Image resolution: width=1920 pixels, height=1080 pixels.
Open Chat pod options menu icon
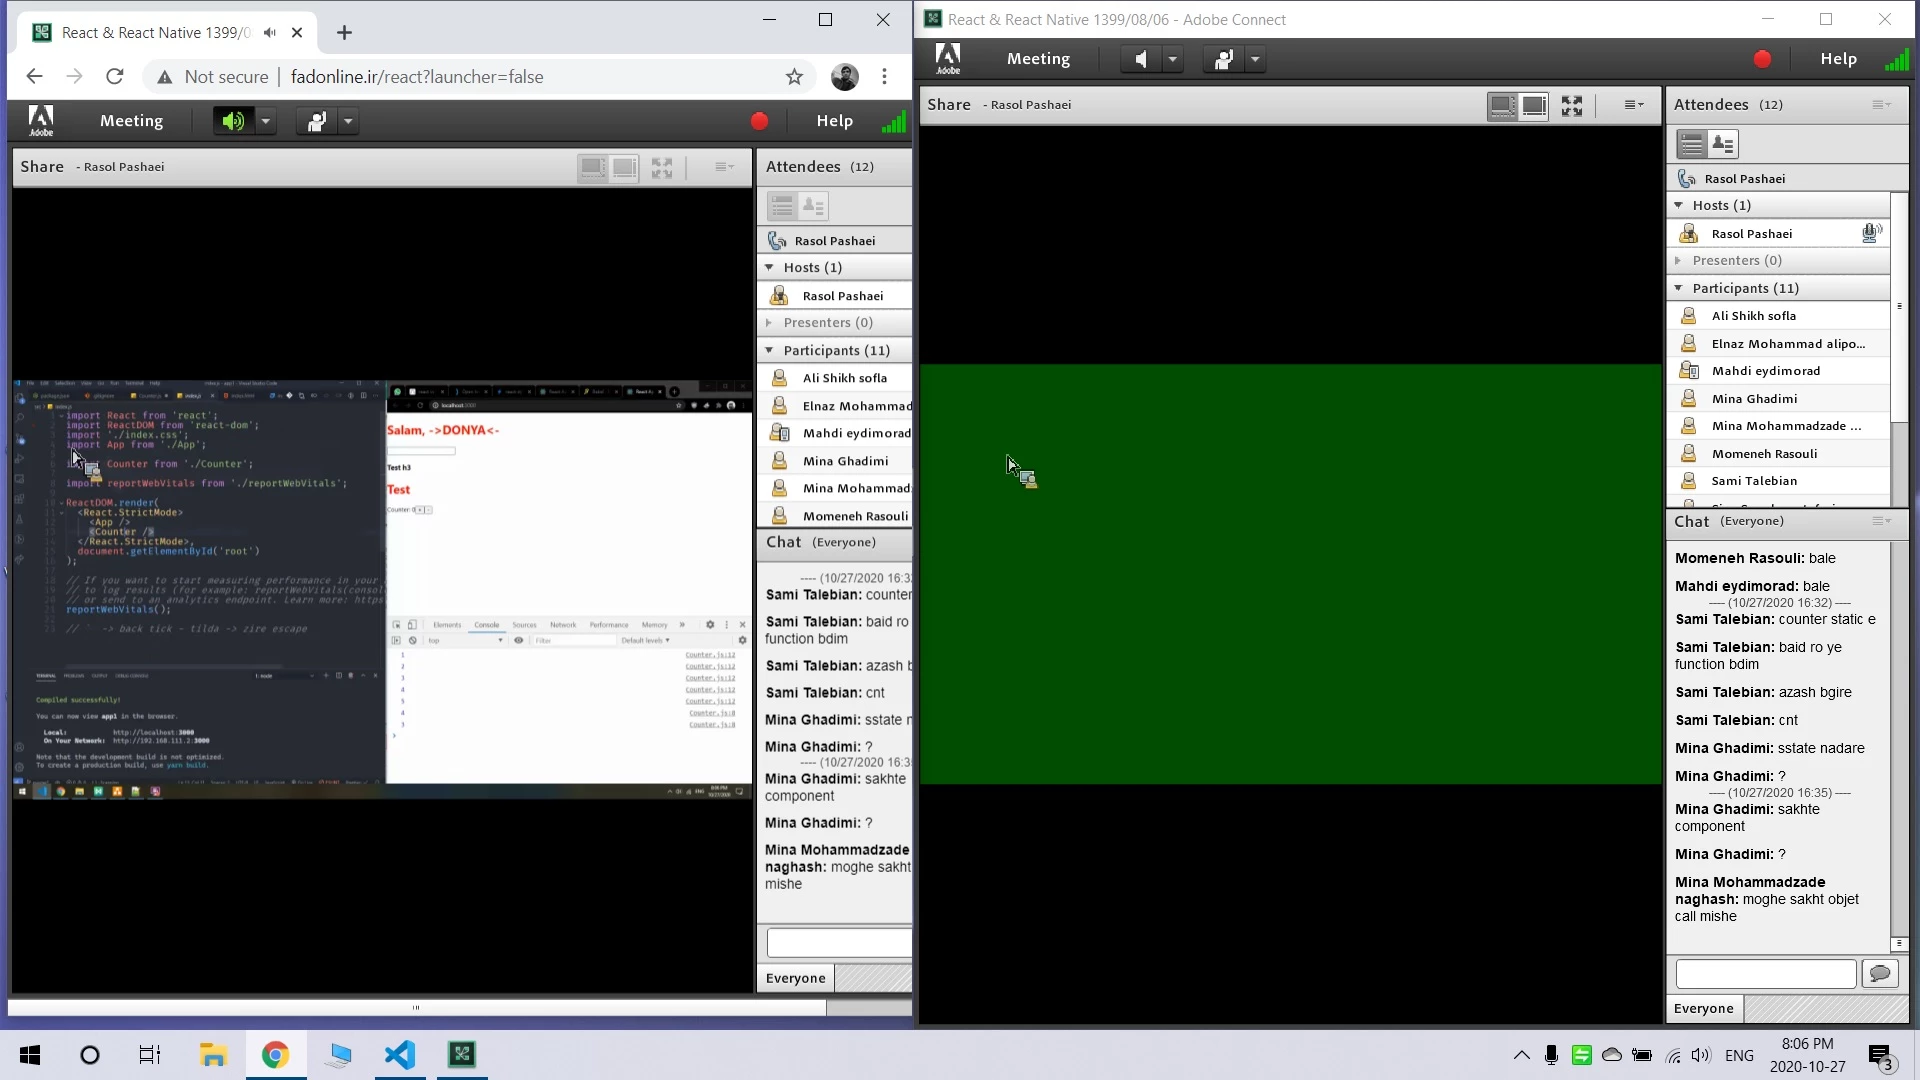[1881, 521]
